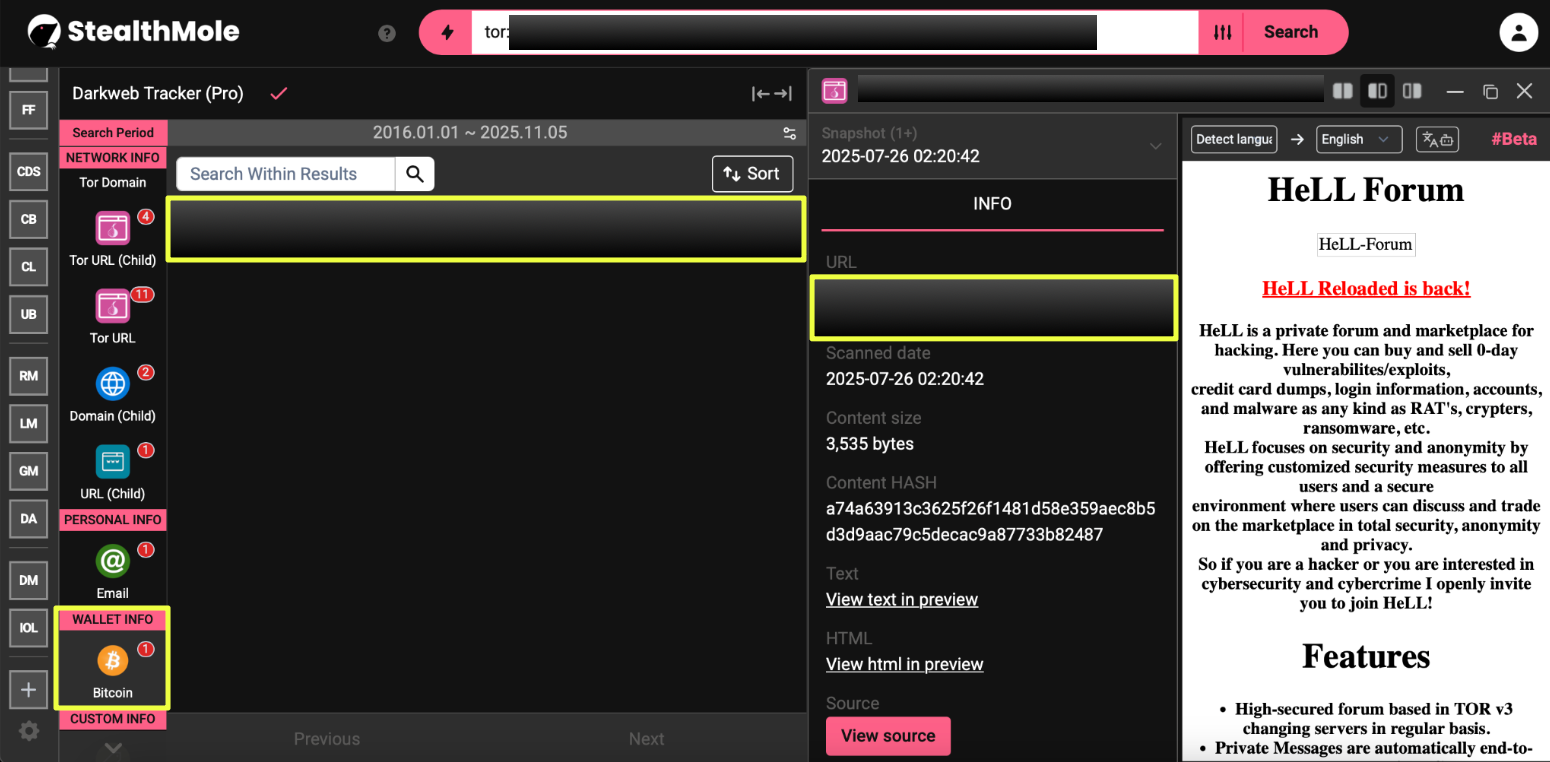The image size is (1550, 762).
Task: Open the CDS module in sidebar
Action: point(29,171)
